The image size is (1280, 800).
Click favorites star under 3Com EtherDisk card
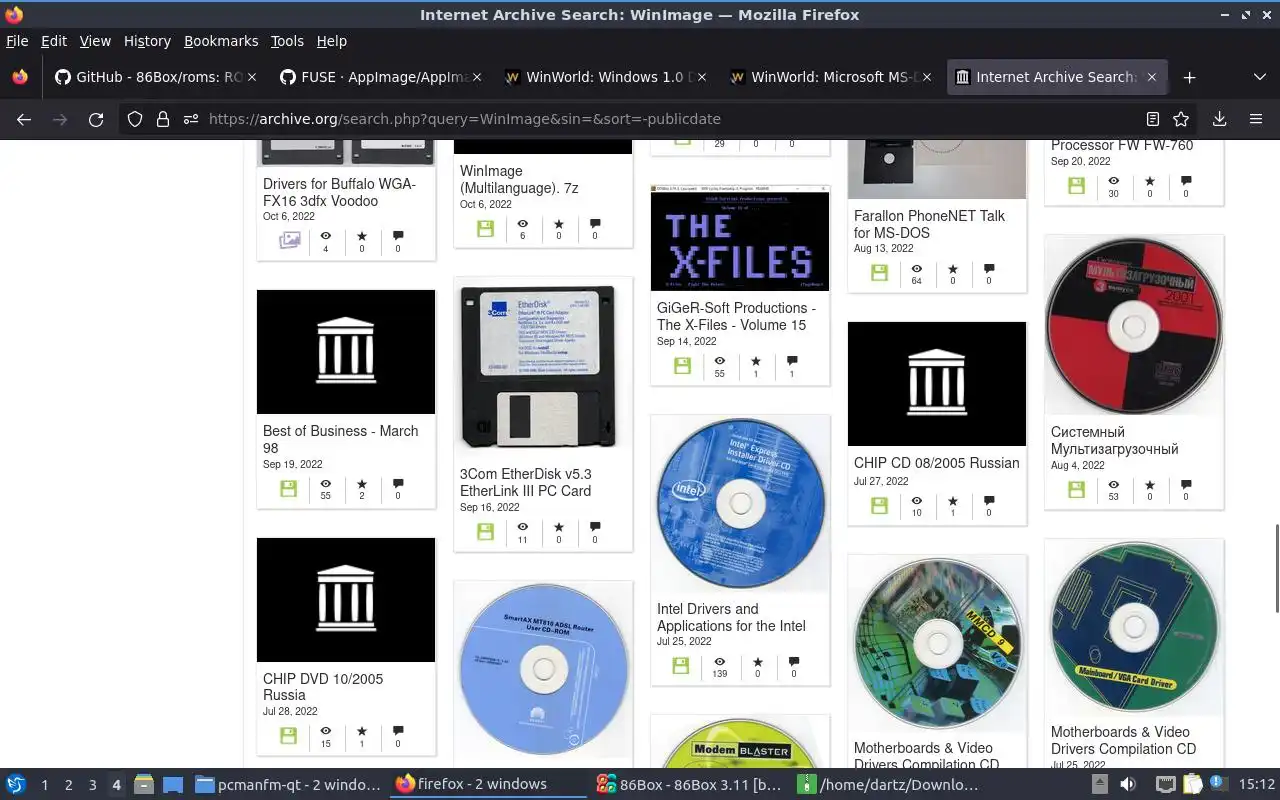coord(559,527)
